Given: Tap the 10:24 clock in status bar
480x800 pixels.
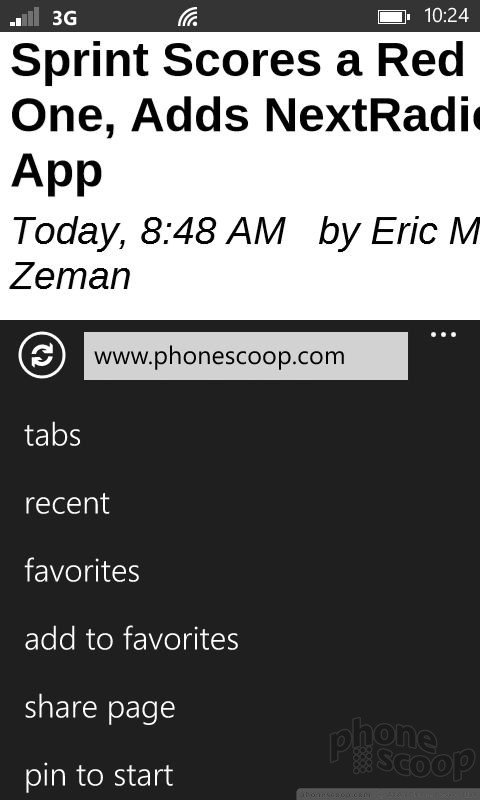Looking at the screenshot, I should pos(446,16).
